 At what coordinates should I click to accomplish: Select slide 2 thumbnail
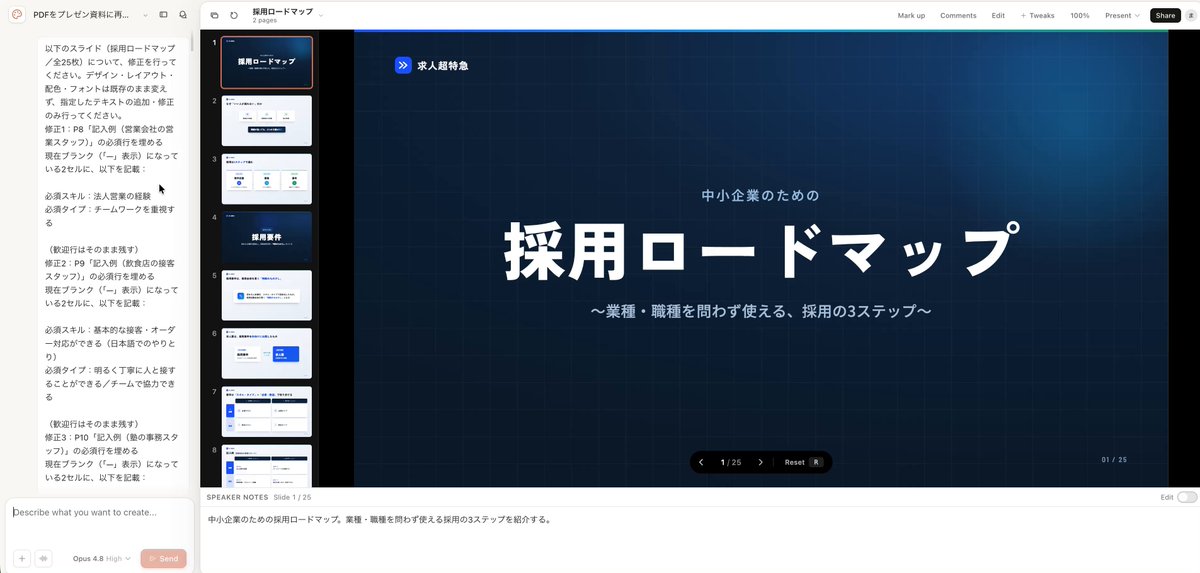tap(266, 120)
